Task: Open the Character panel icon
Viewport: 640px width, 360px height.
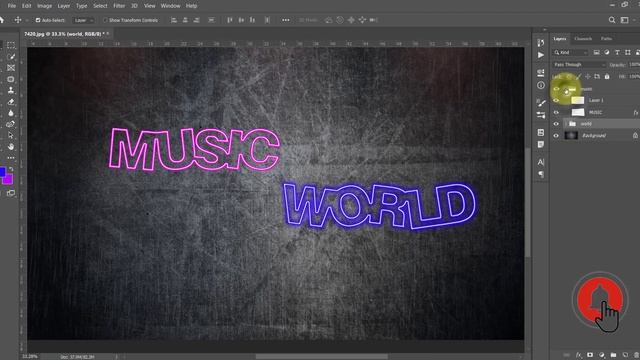Action: pyautogui.click(x=541, y=162)
